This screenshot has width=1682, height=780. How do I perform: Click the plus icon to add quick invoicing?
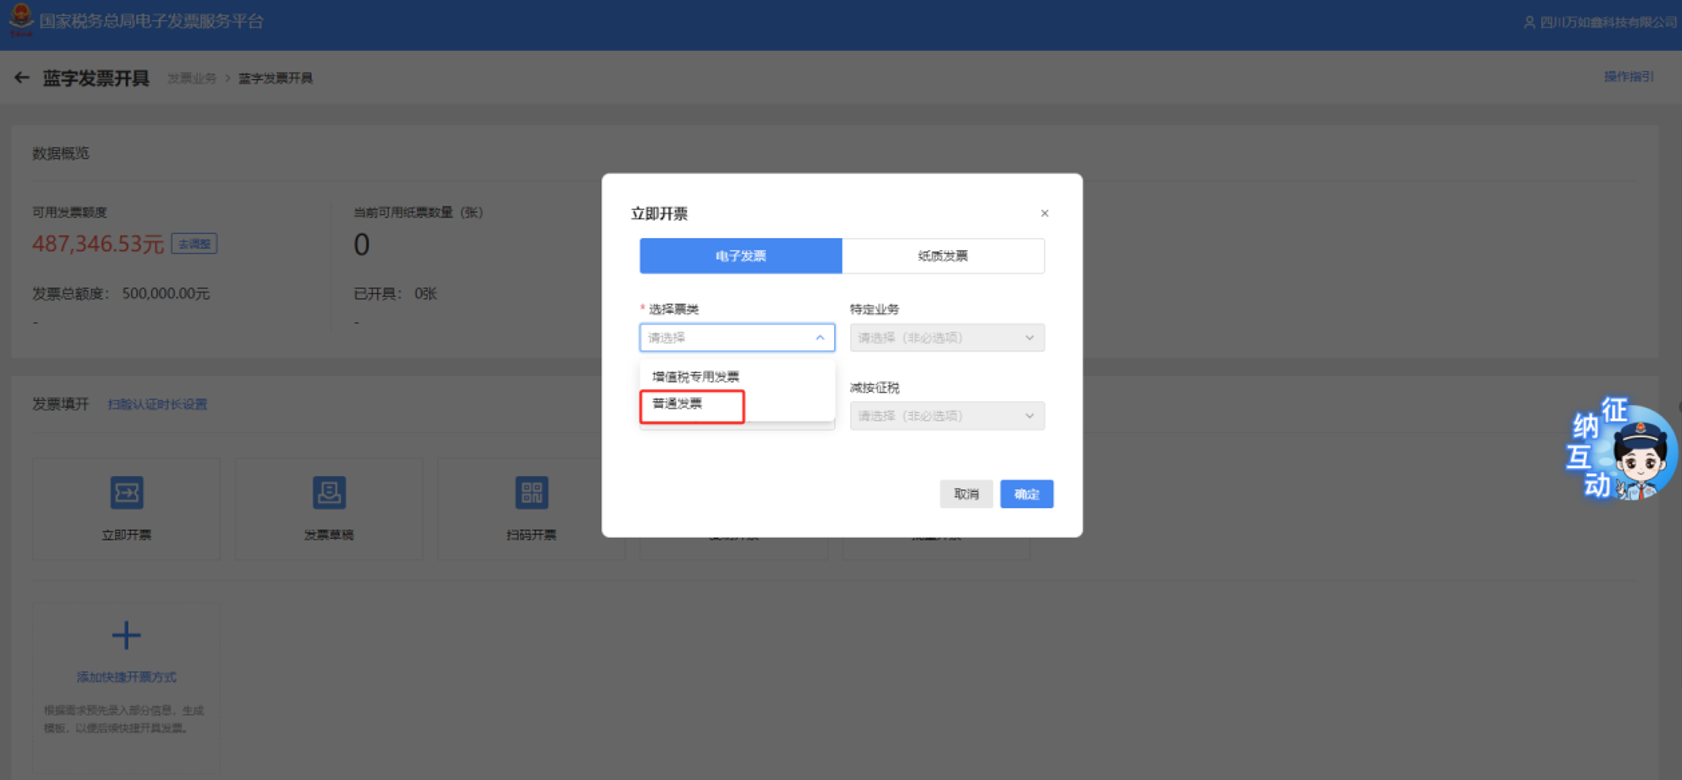(x=126, y=635)
